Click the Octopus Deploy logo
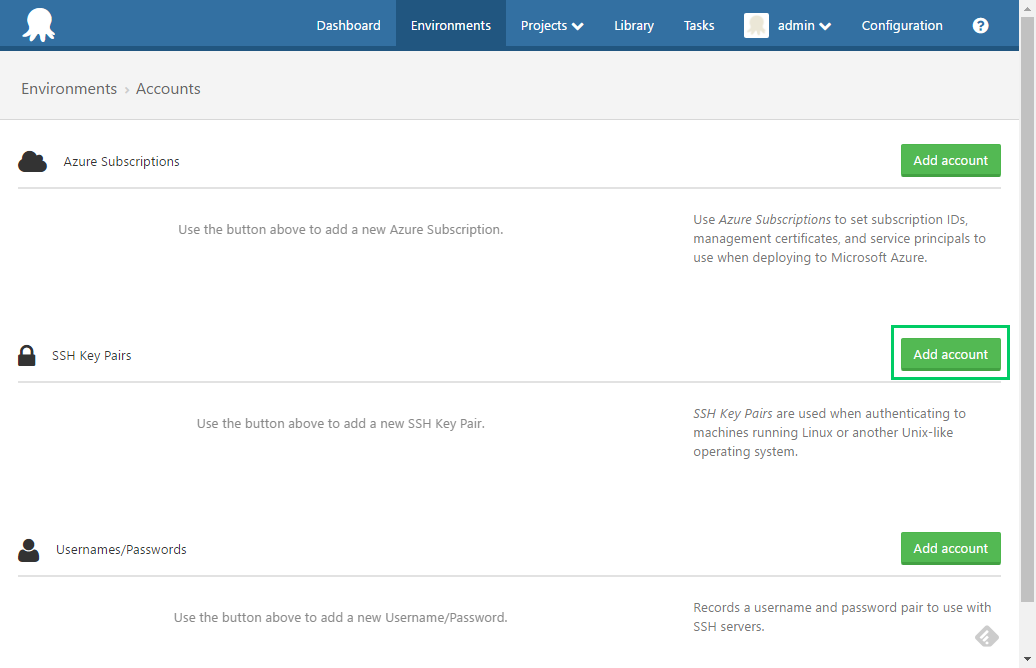The image size is (1036, 668). point(39,25)
